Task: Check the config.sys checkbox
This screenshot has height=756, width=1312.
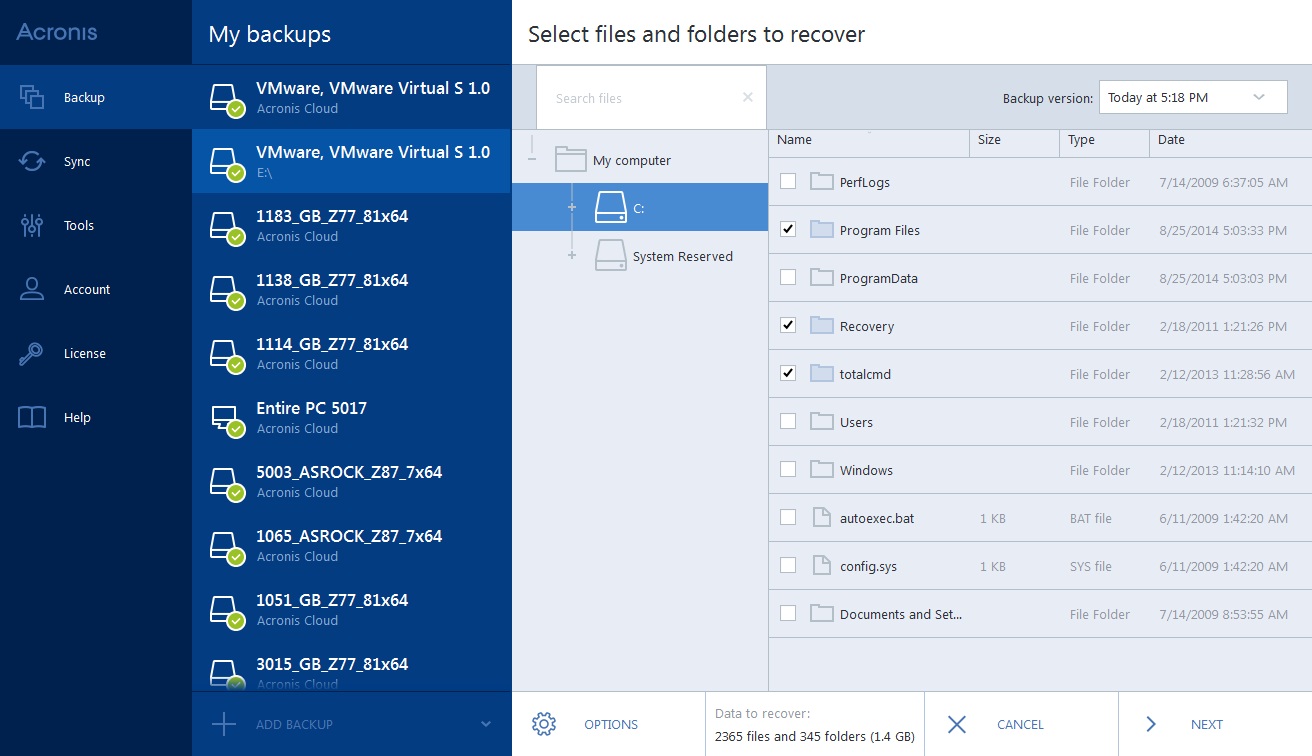Action: click(788, 565)
